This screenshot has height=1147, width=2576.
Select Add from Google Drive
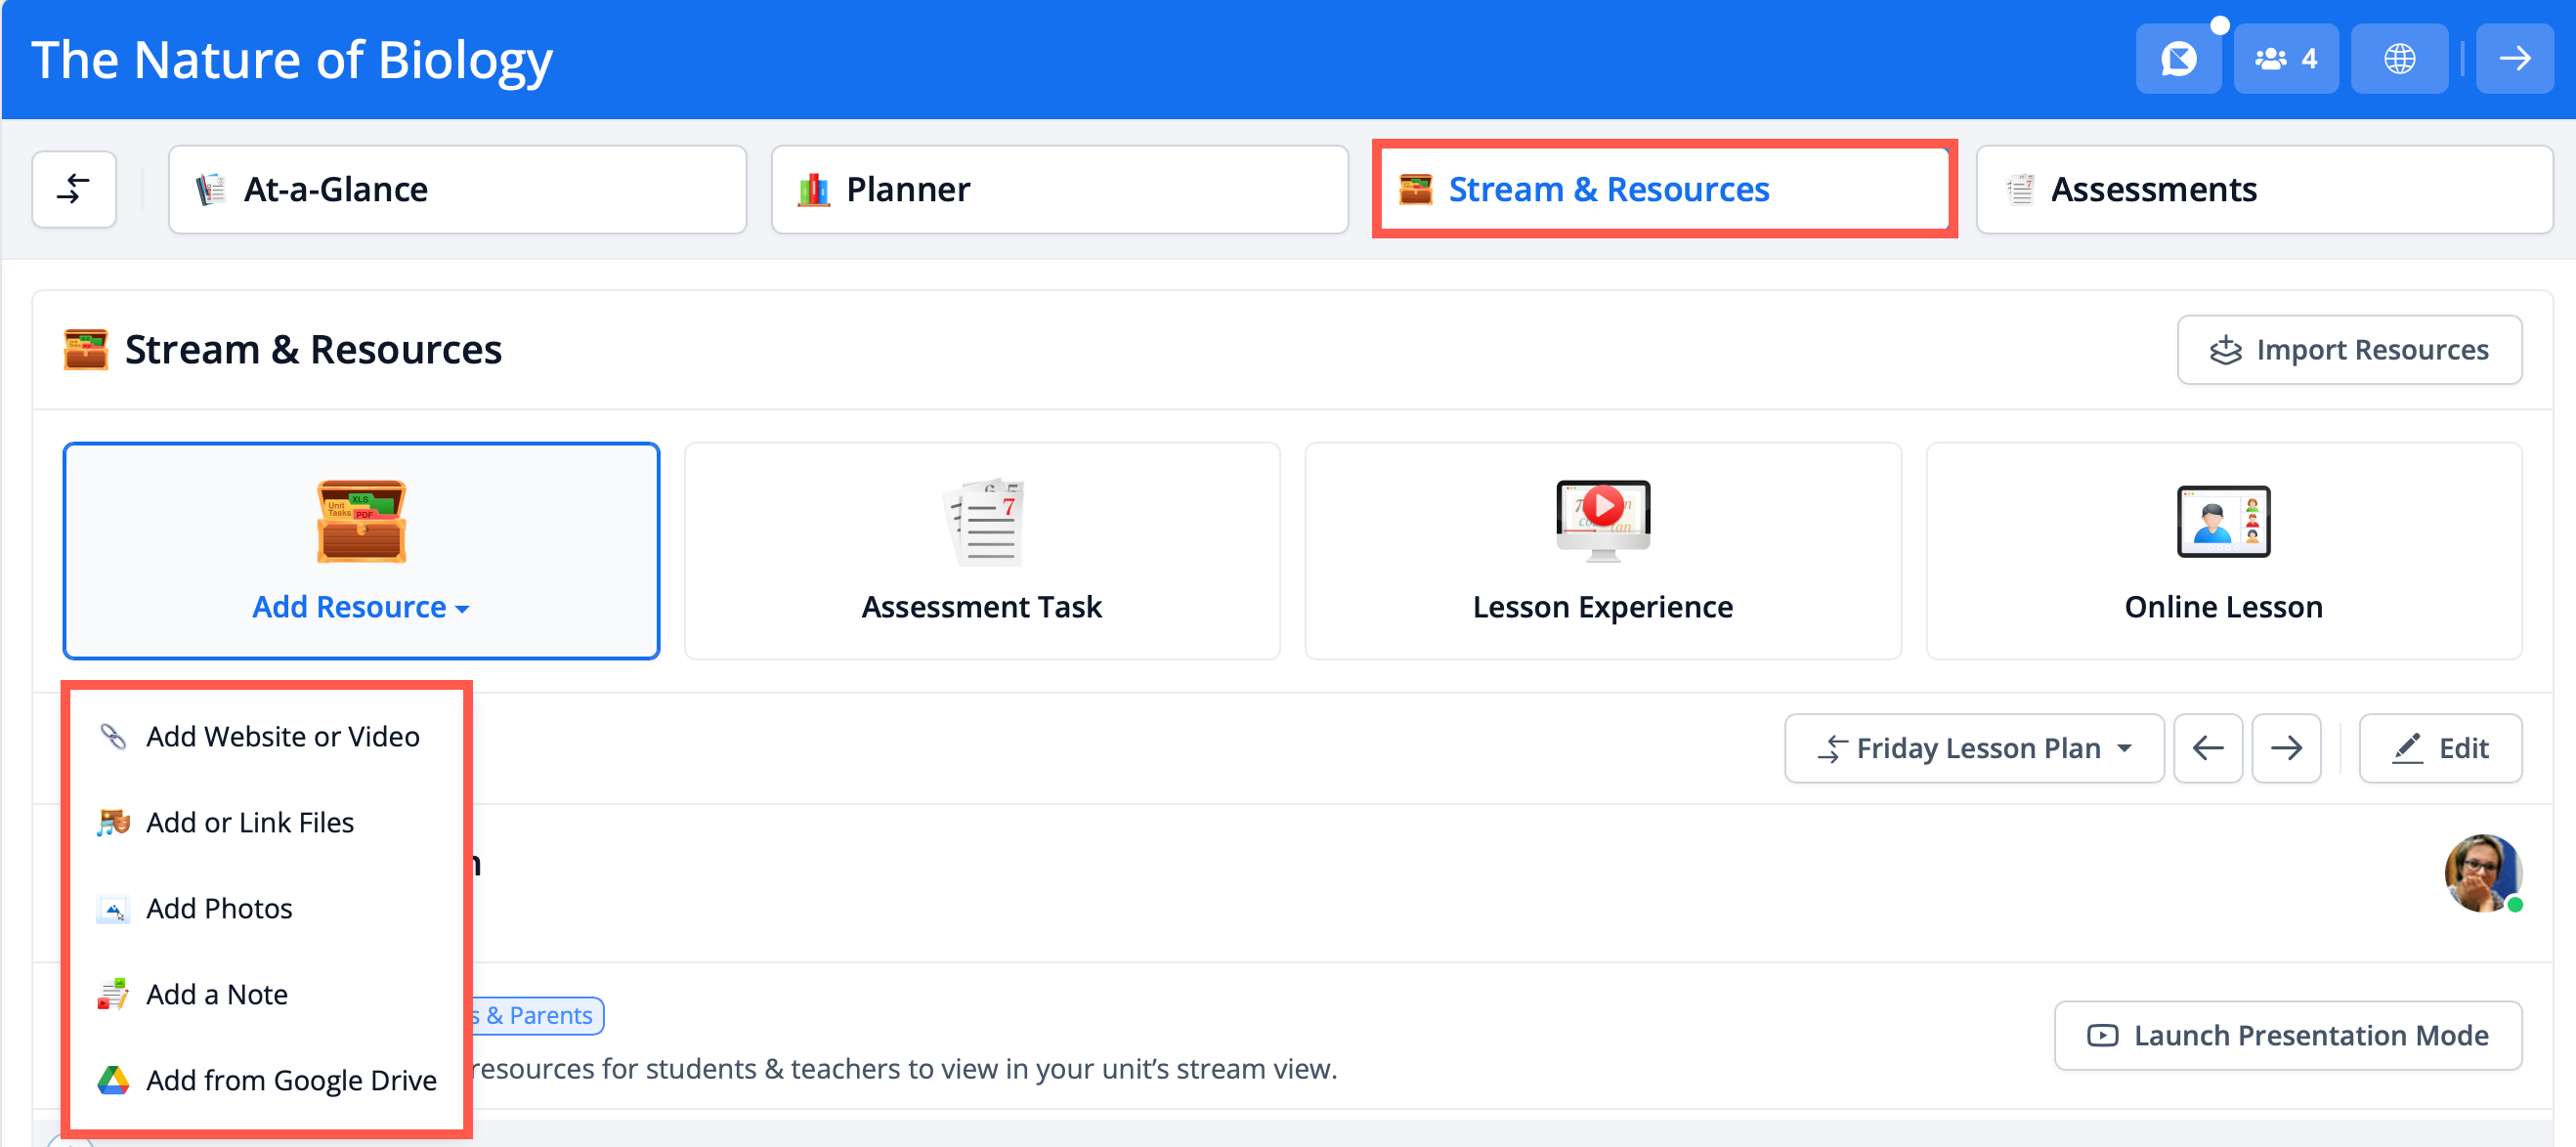290,1081
